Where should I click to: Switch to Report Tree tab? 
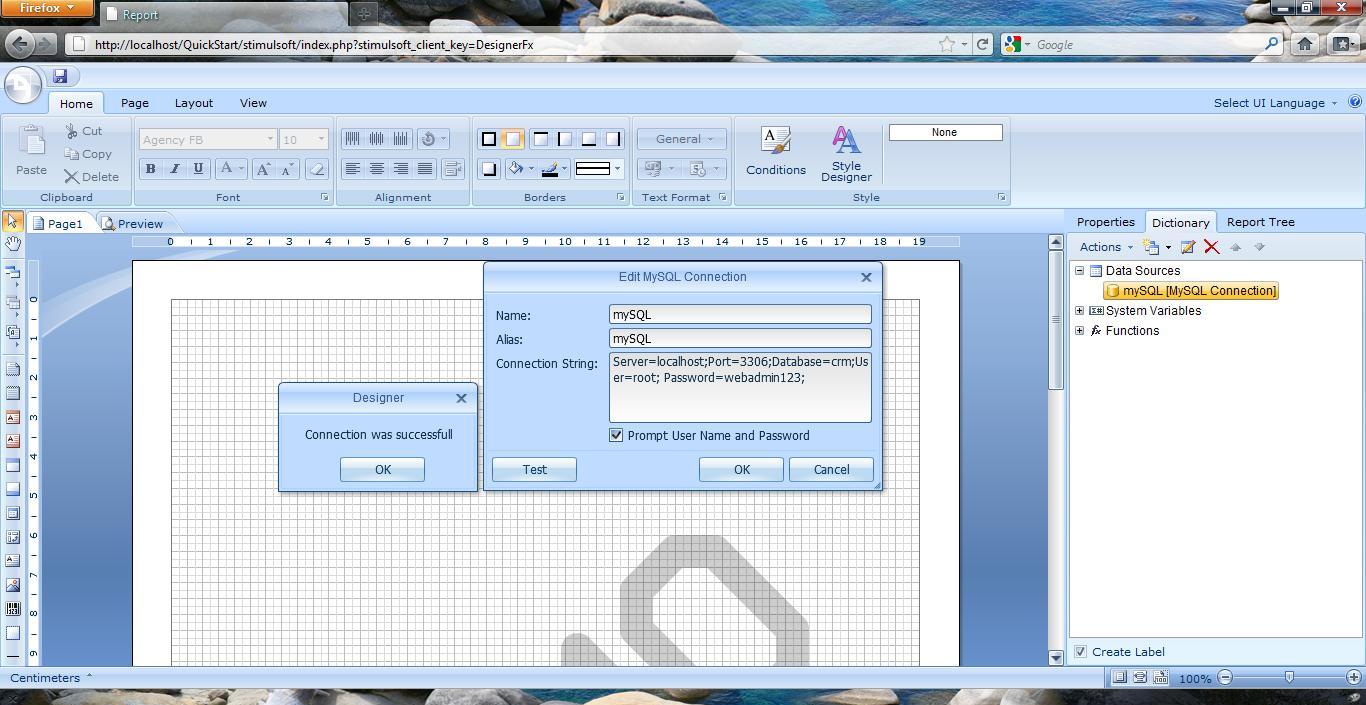1260,222
